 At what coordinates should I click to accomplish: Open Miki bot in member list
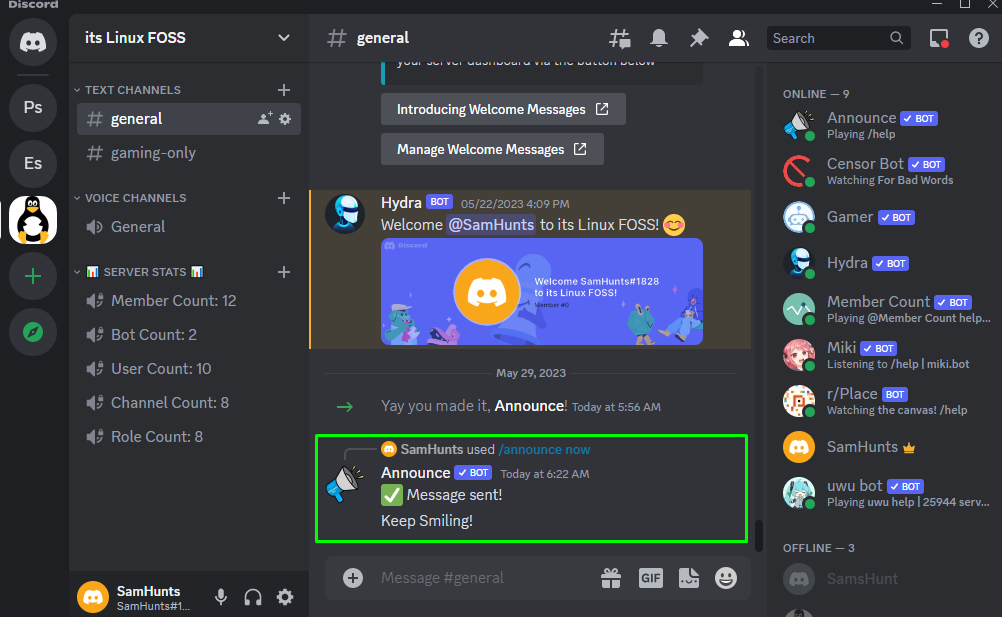887,355
